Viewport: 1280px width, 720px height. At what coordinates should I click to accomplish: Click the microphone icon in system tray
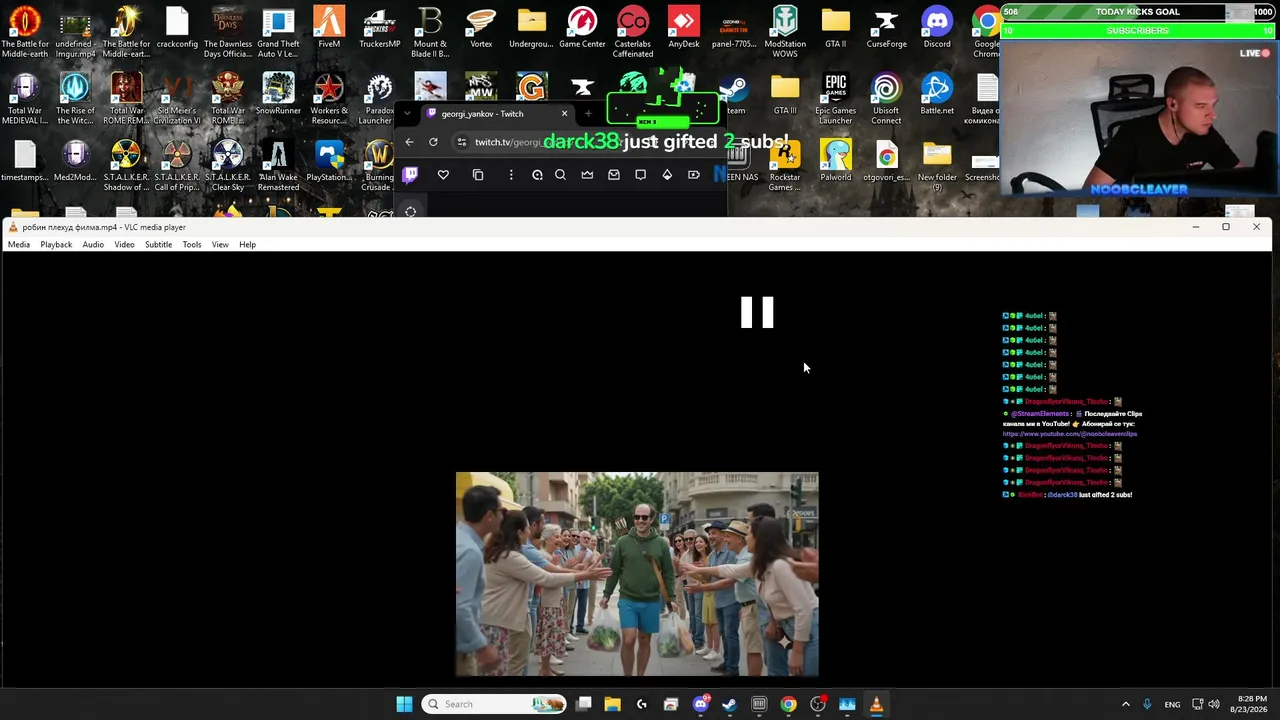[x=1147, y=704]
